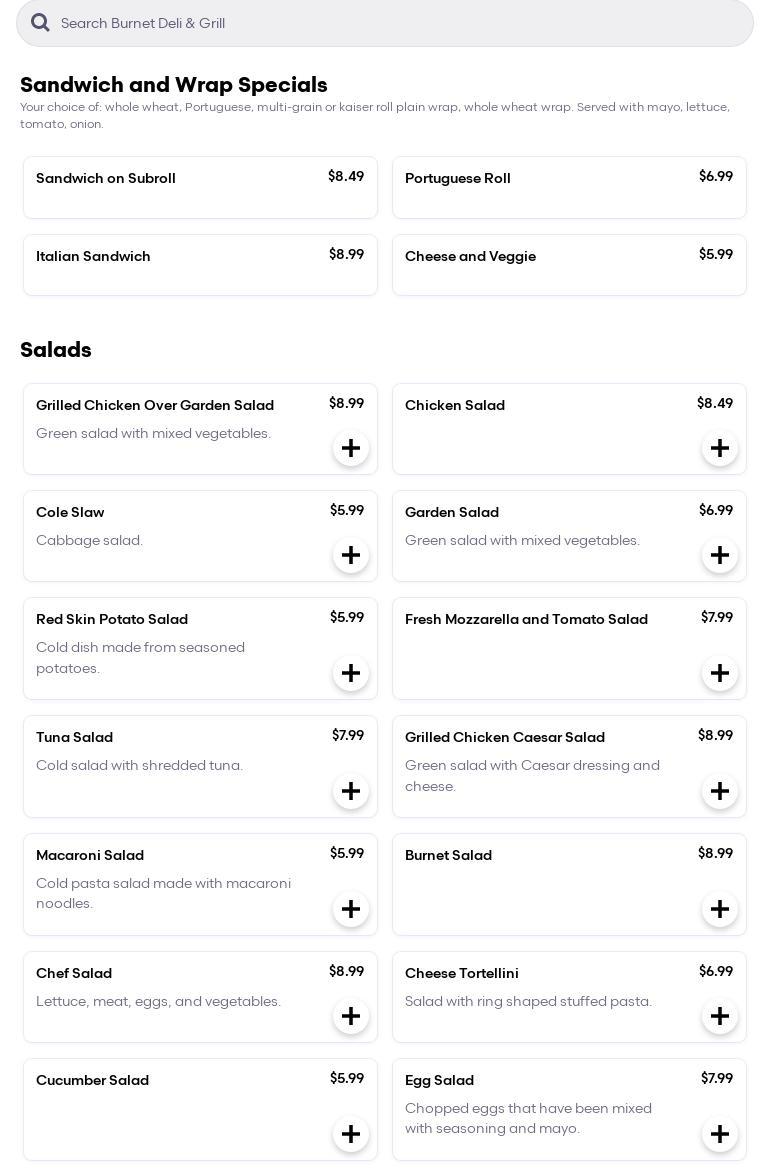770x1176 pixels.
Task: Click the search magnifier icon
Action: [40, 23]
